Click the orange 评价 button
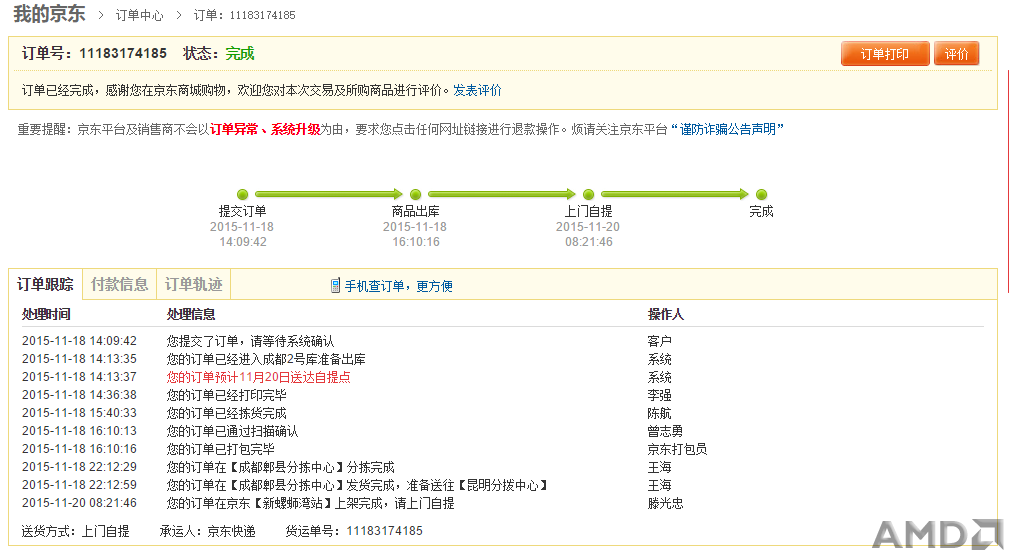 point(956,54)
